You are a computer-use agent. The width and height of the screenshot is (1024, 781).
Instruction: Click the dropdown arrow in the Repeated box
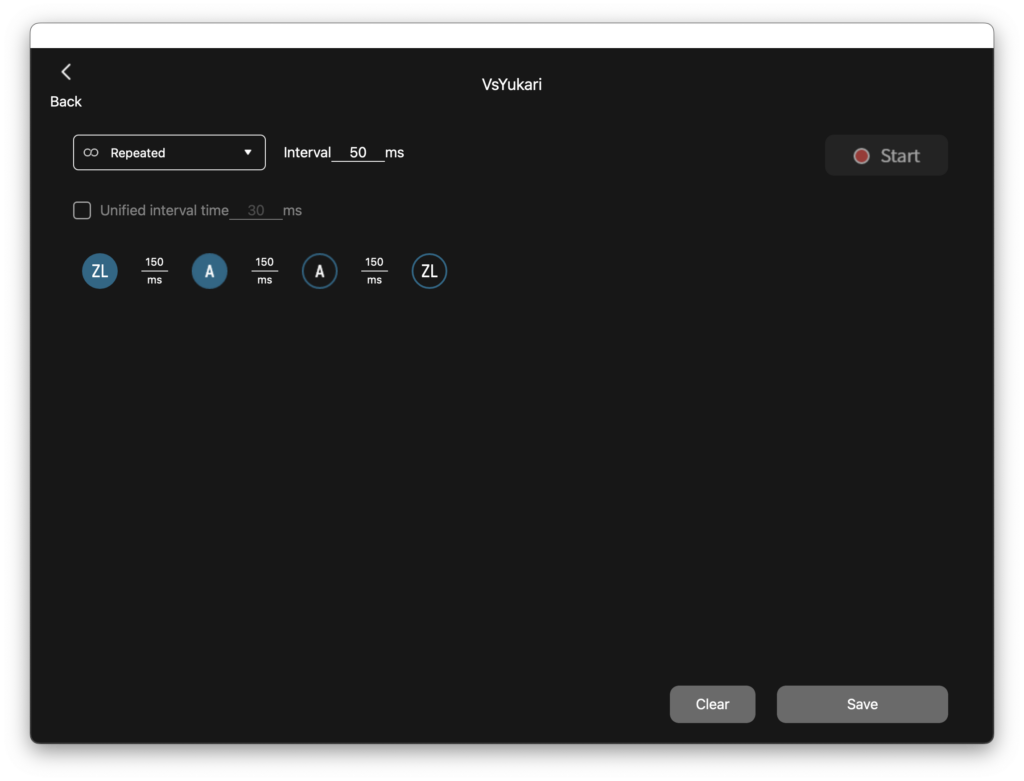(248, 153)
